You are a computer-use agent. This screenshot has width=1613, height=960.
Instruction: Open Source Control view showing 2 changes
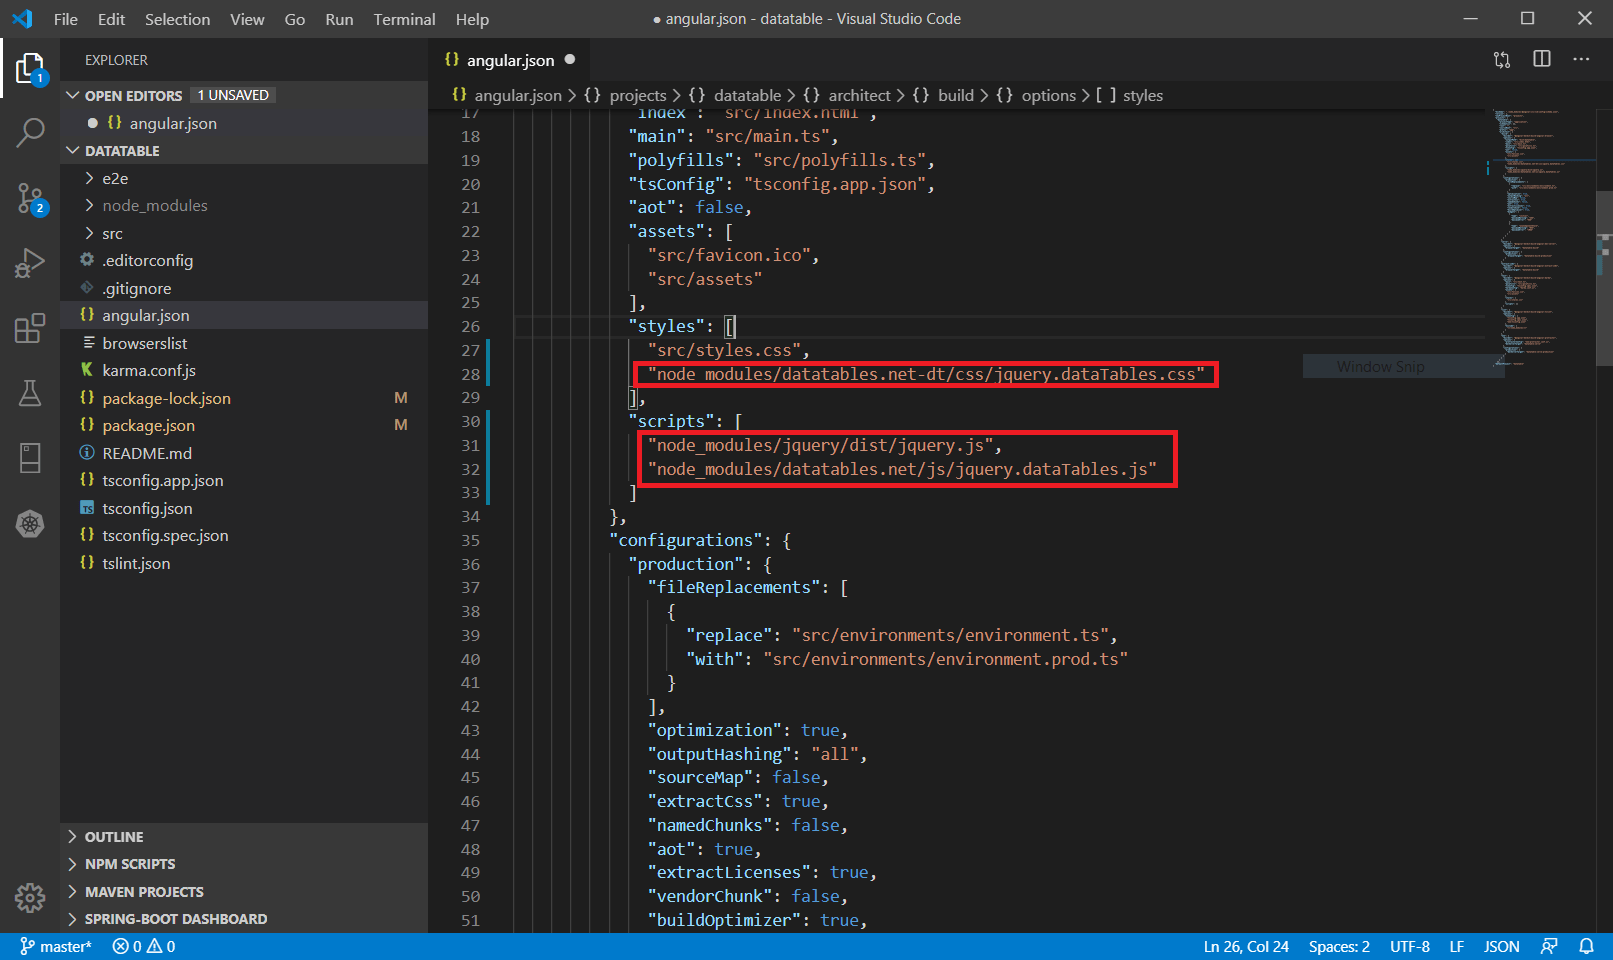click(30, 198)
